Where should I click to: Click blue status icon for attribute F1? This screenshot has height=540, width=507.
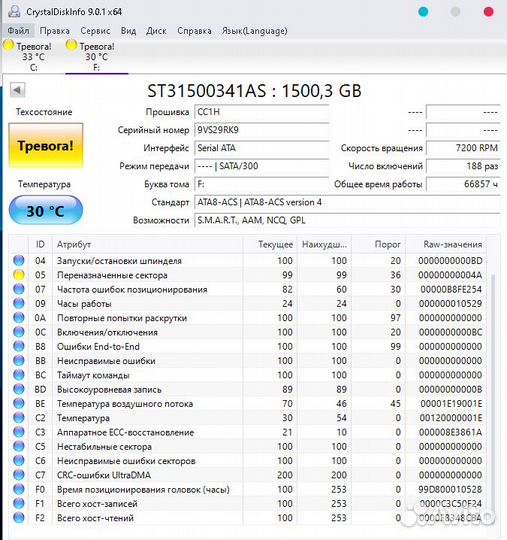[x=19, y=503]
